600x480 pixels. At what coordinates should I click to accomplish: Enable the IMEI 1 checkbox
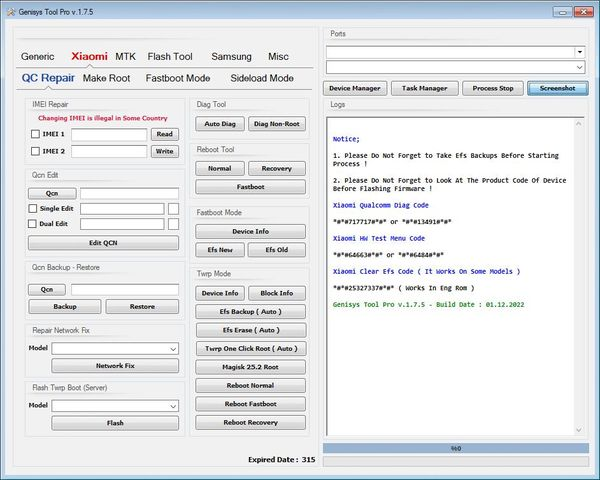click(35, 134)
